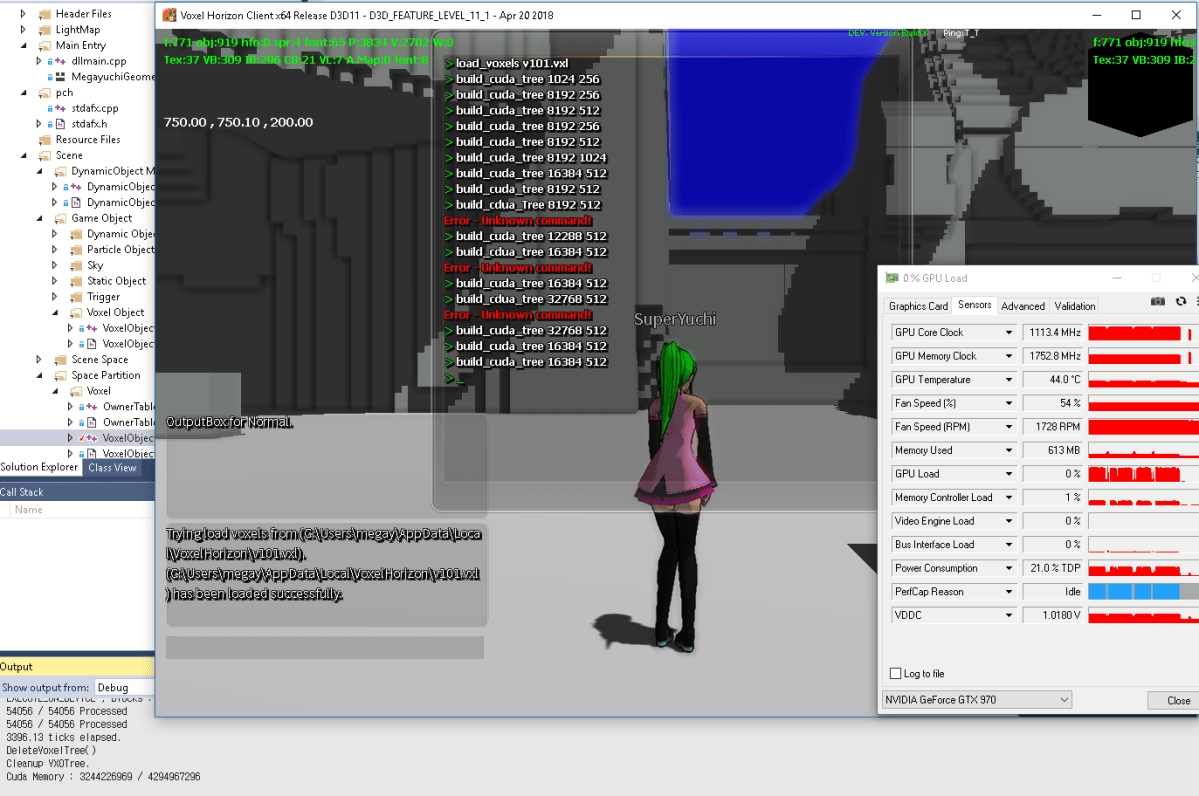Image resolution: width=1199 pixels, height=796 pixels.
Task: Open the Advanced tab in GPU-Z
Action: tap(1022, 306)
